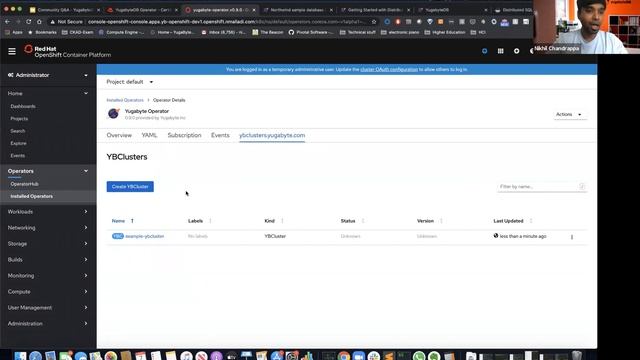Open Dashboards under Home
Image resolution: width=640 pixels, height=360 pixels.
click(x=23, y=107)
